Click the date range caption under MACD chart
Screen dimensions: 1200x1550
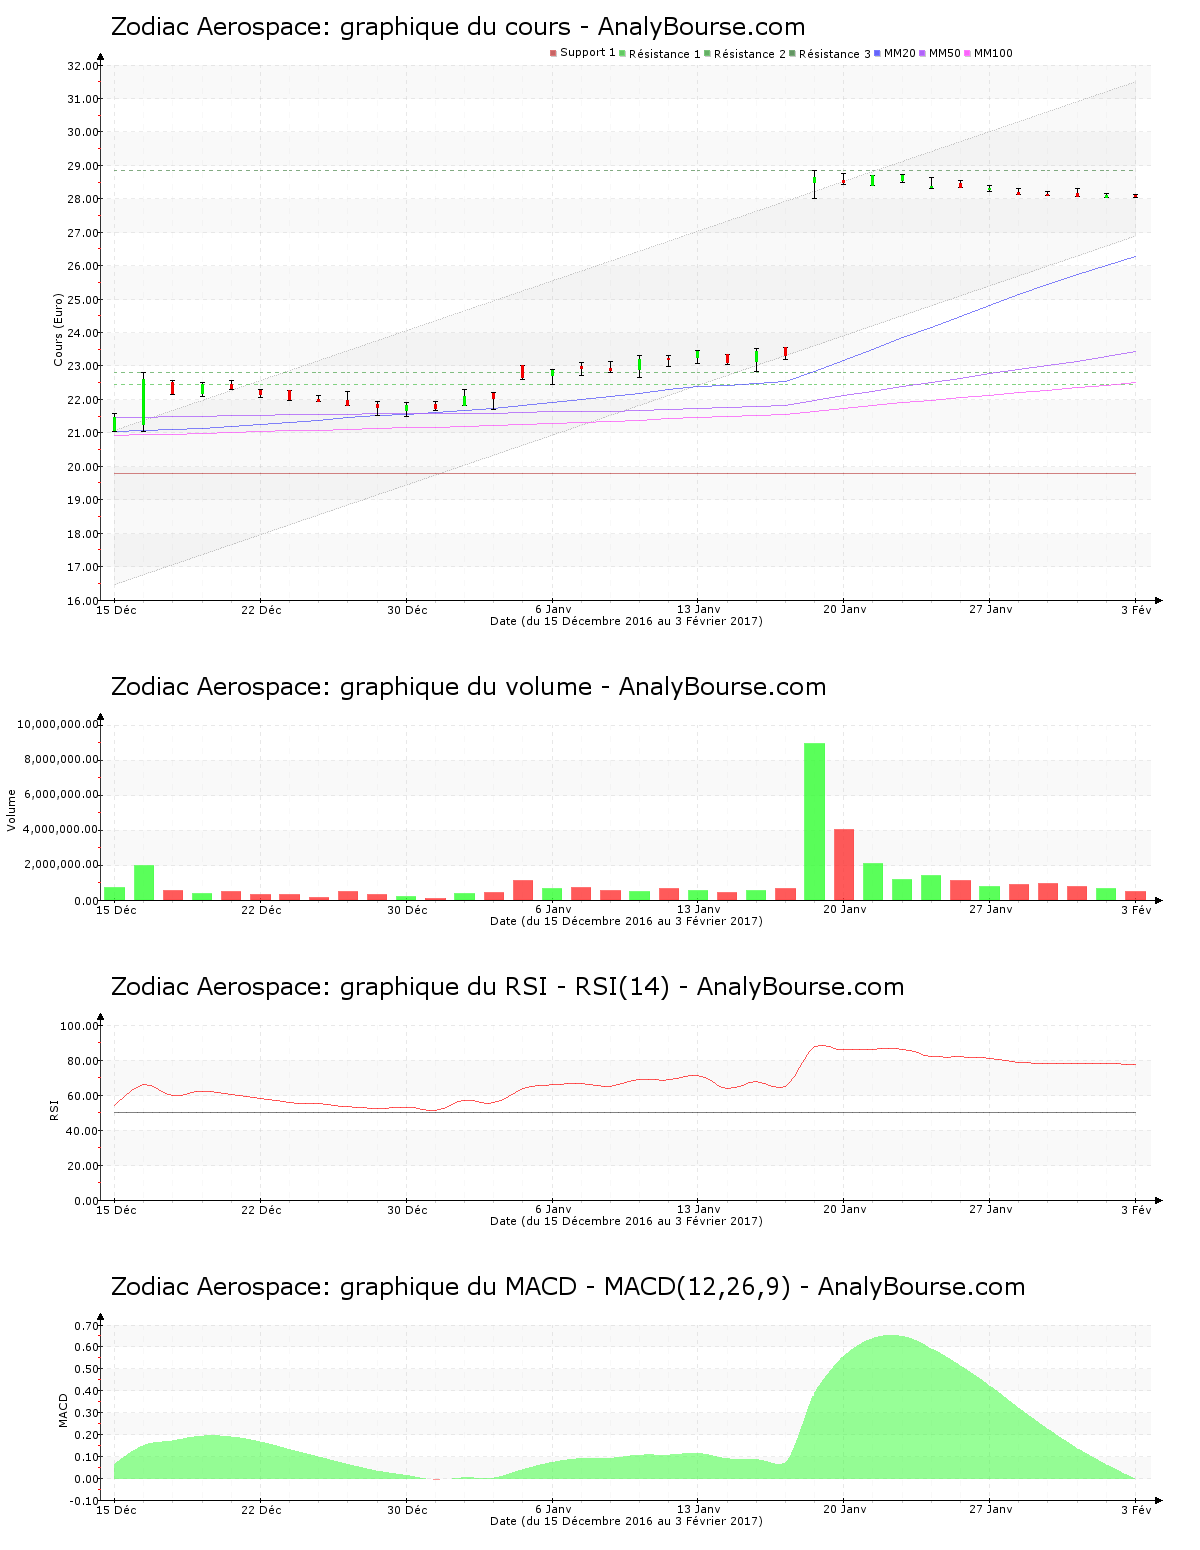pyautogui.click(x=626, y=1521)
